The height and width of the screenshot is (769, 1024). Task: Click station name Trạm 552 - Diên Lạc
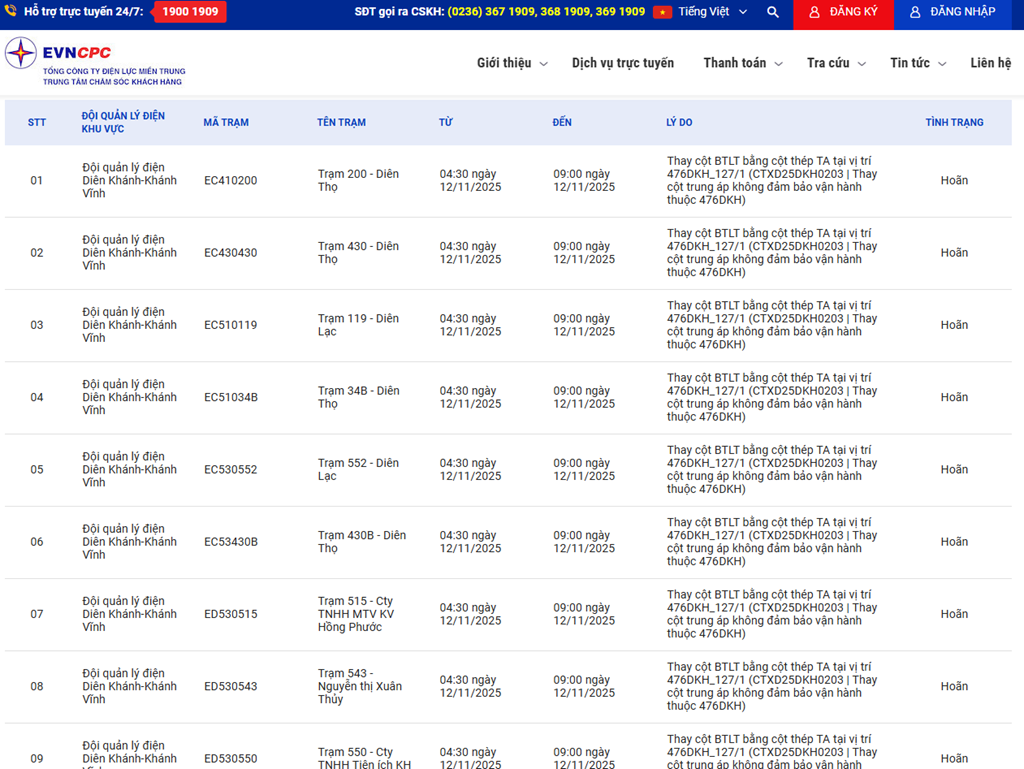(358, 469)
